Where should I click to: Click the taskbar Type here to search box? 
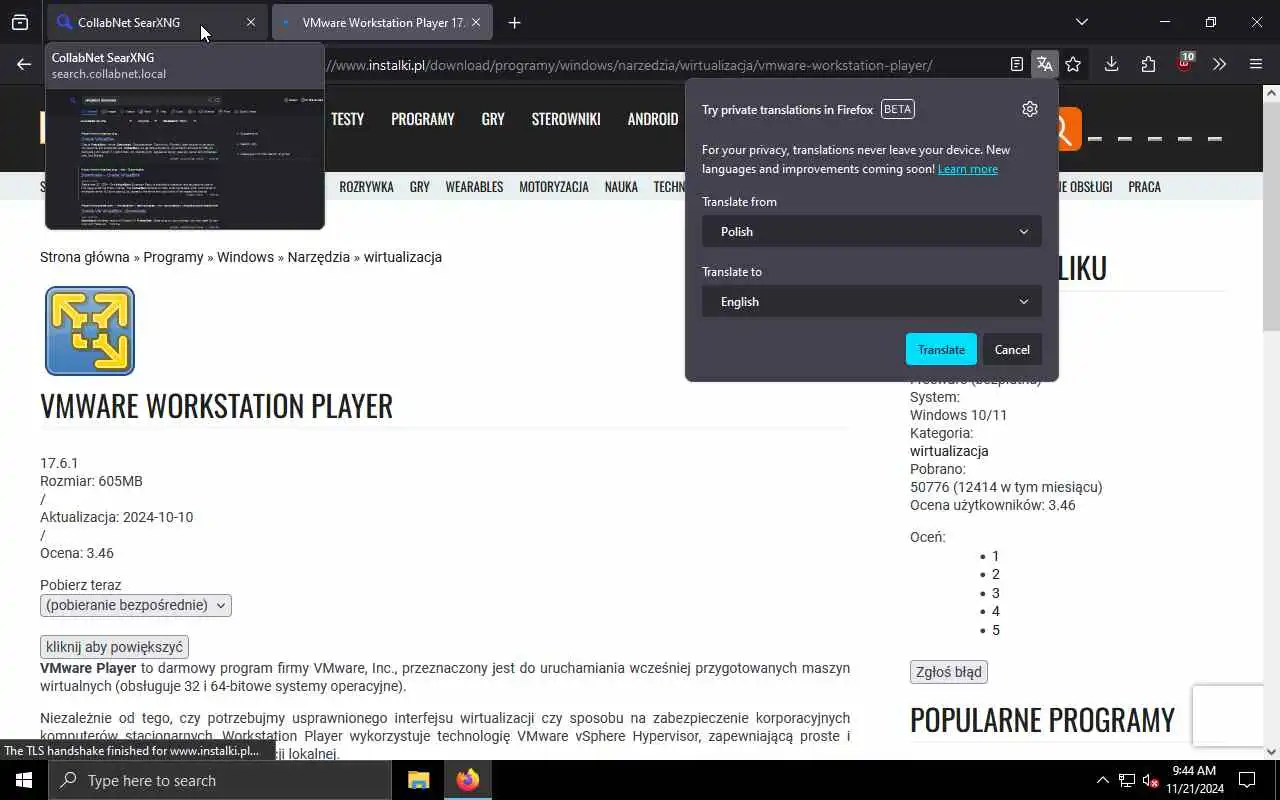[x=220, y=780]
